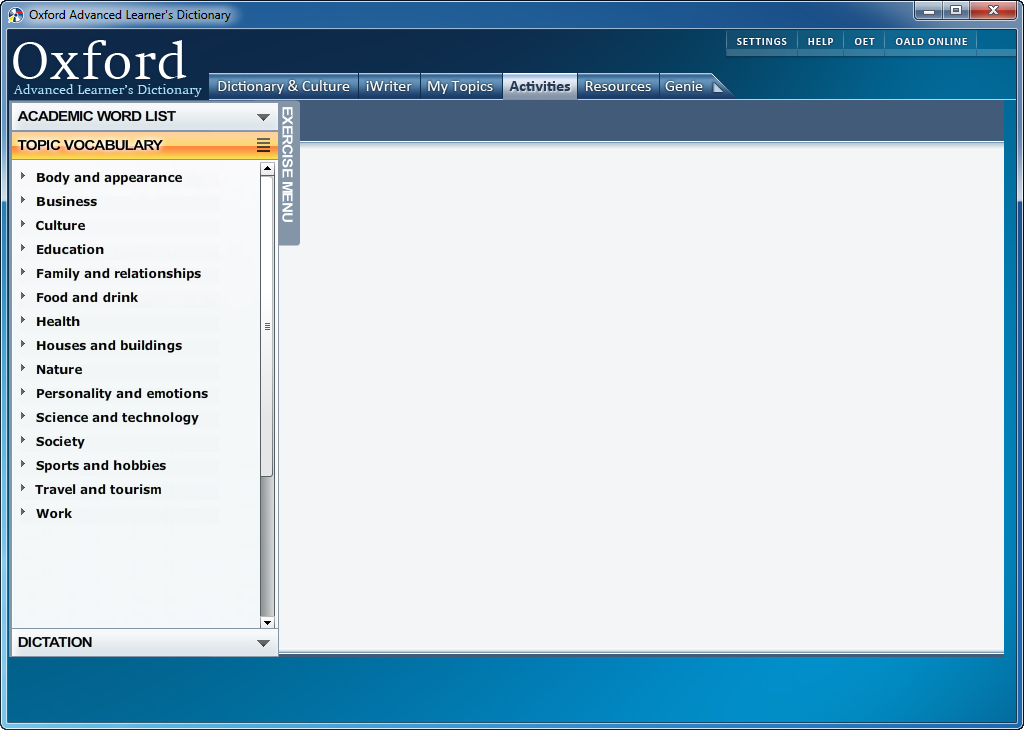Open the My Topics tab
The width and height of the screenshot is (1024, 730).
tap(460, 87)
